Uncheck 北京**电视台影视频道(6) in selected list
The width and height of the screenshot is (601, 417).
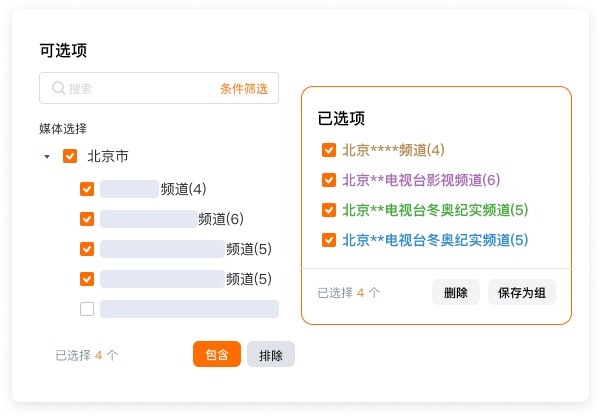328,180
